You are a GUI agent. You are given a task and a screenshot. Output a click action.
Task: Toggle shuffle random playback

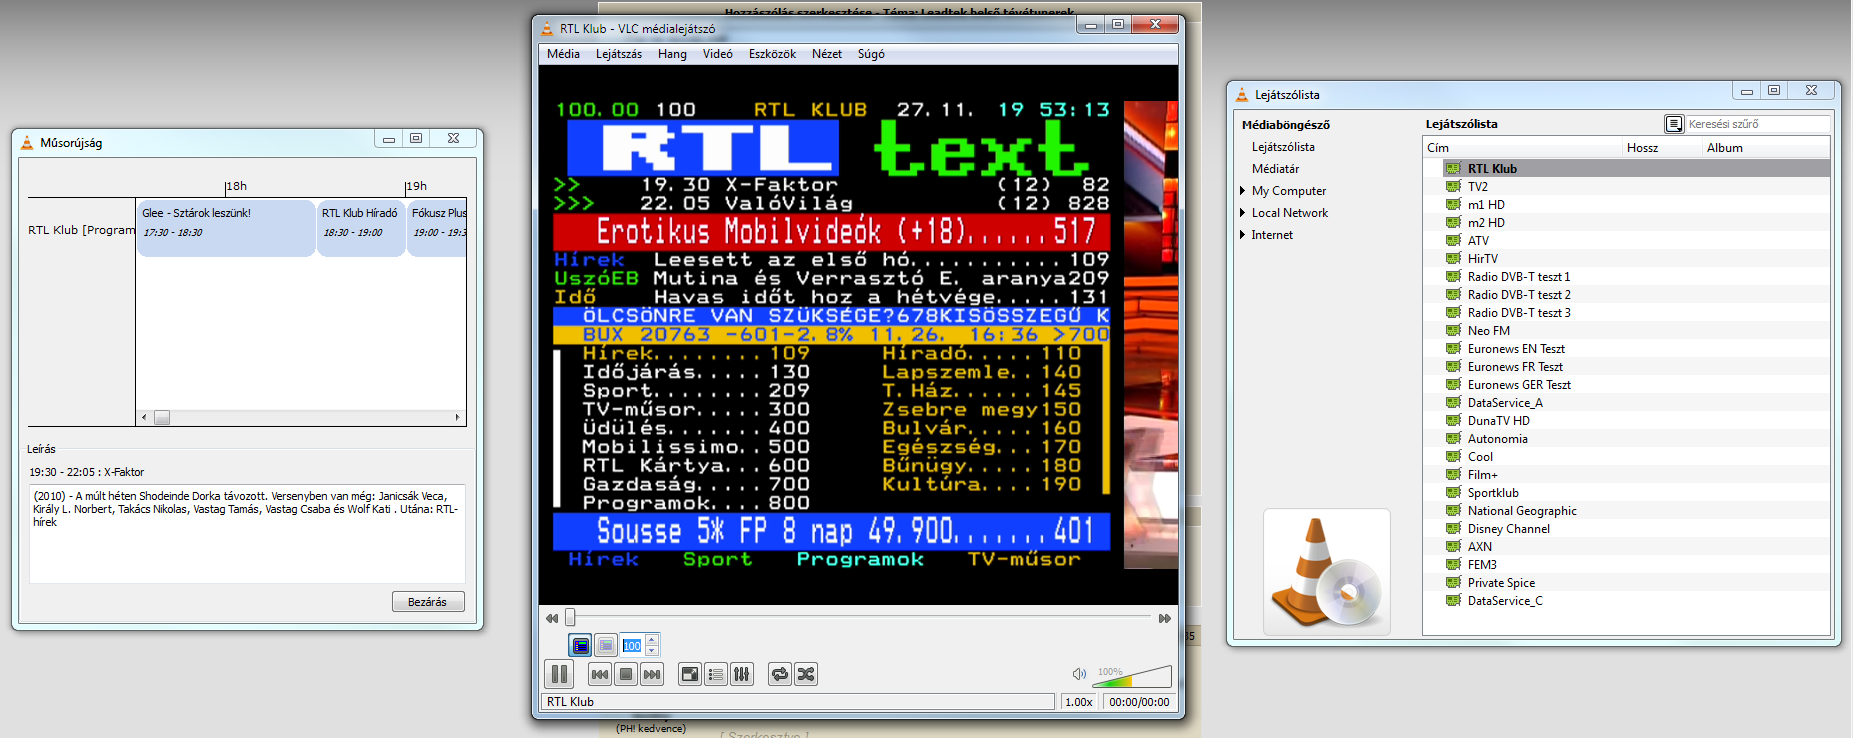[806, 674]
